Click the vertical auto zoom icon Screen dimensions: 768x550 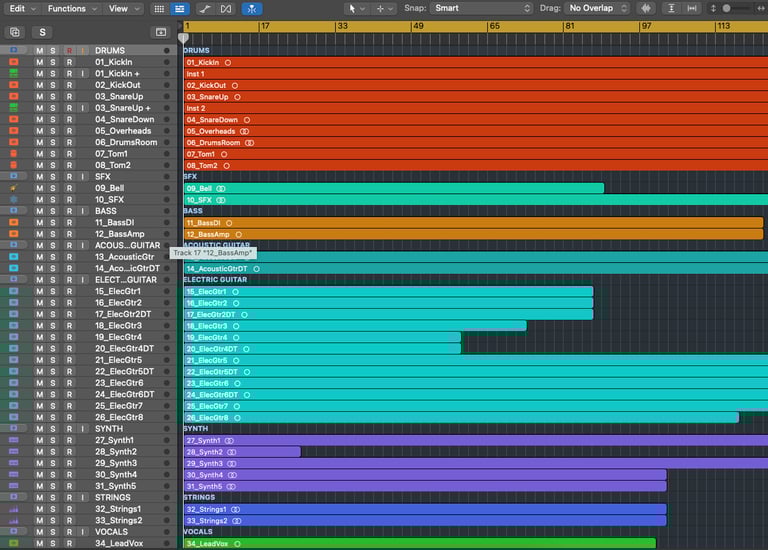672,8
